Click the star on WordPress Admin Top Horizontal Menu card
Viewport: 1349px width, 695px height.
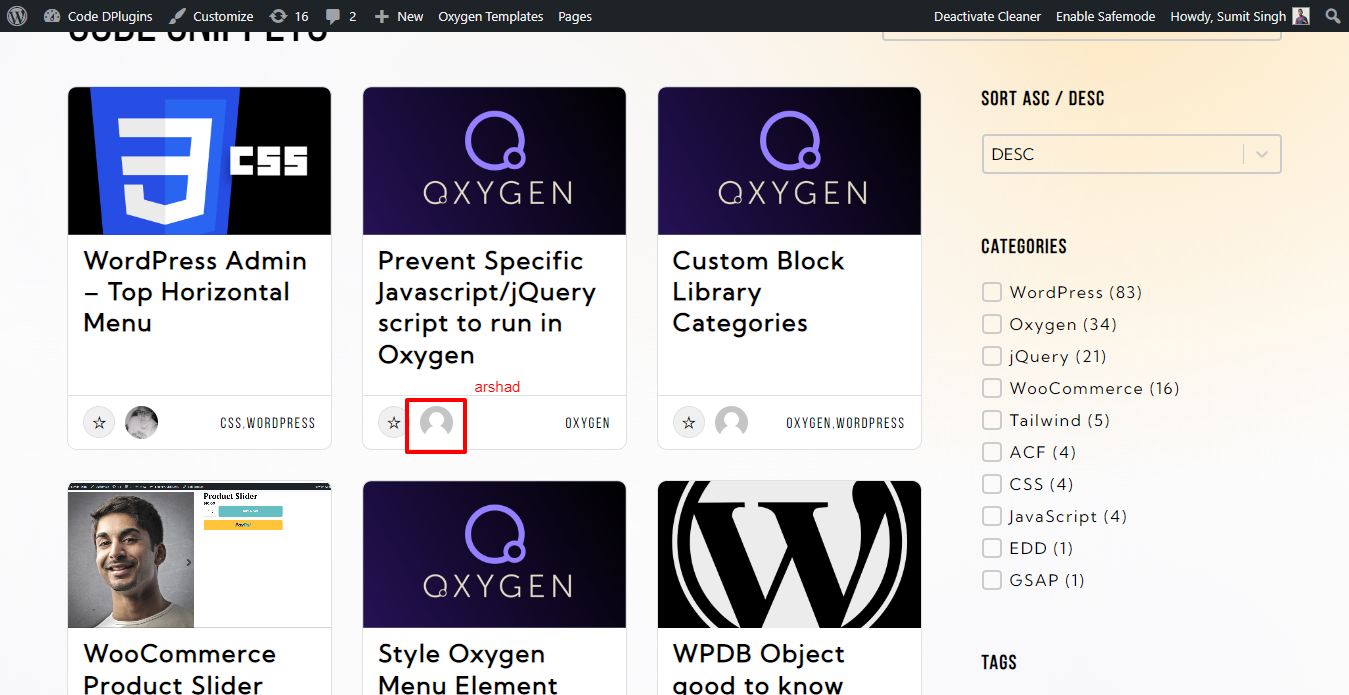[x=99, y=422]
